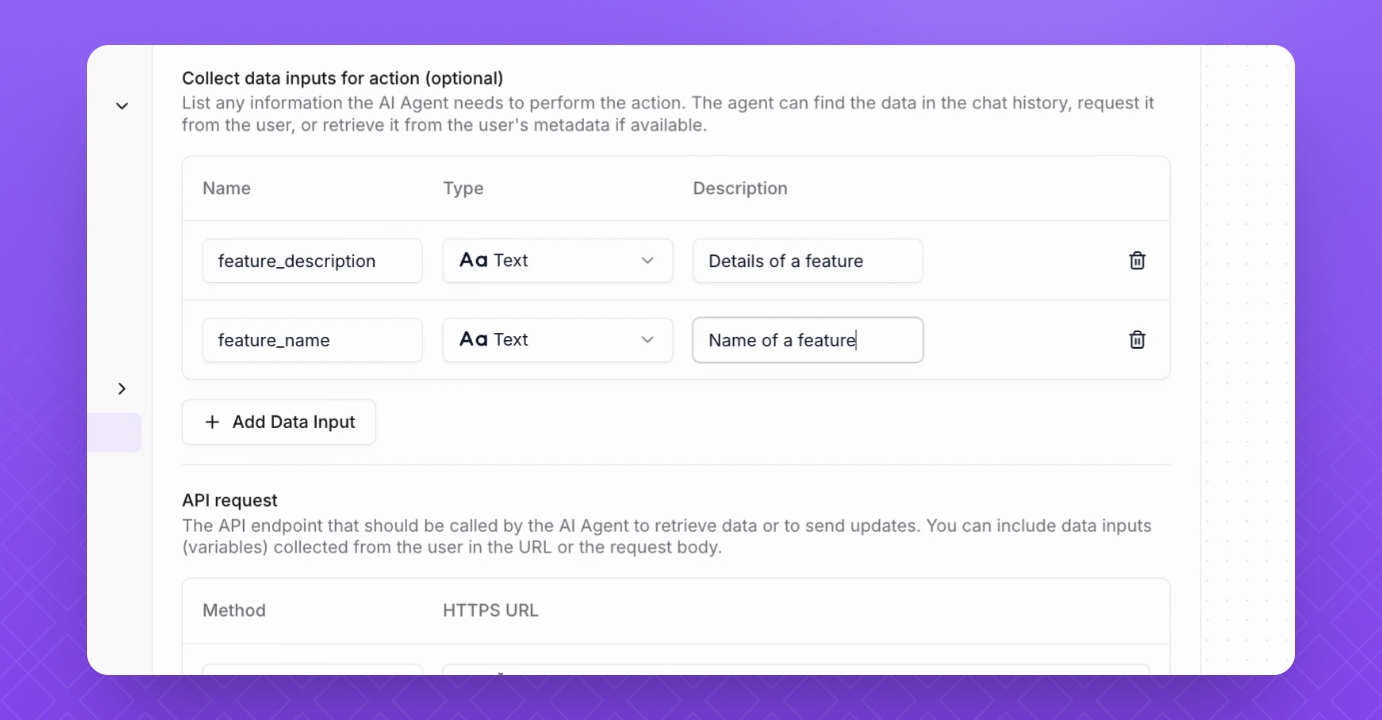
Task: Click the Aa text icon in feature_description row
Action: tap(473, 260)
